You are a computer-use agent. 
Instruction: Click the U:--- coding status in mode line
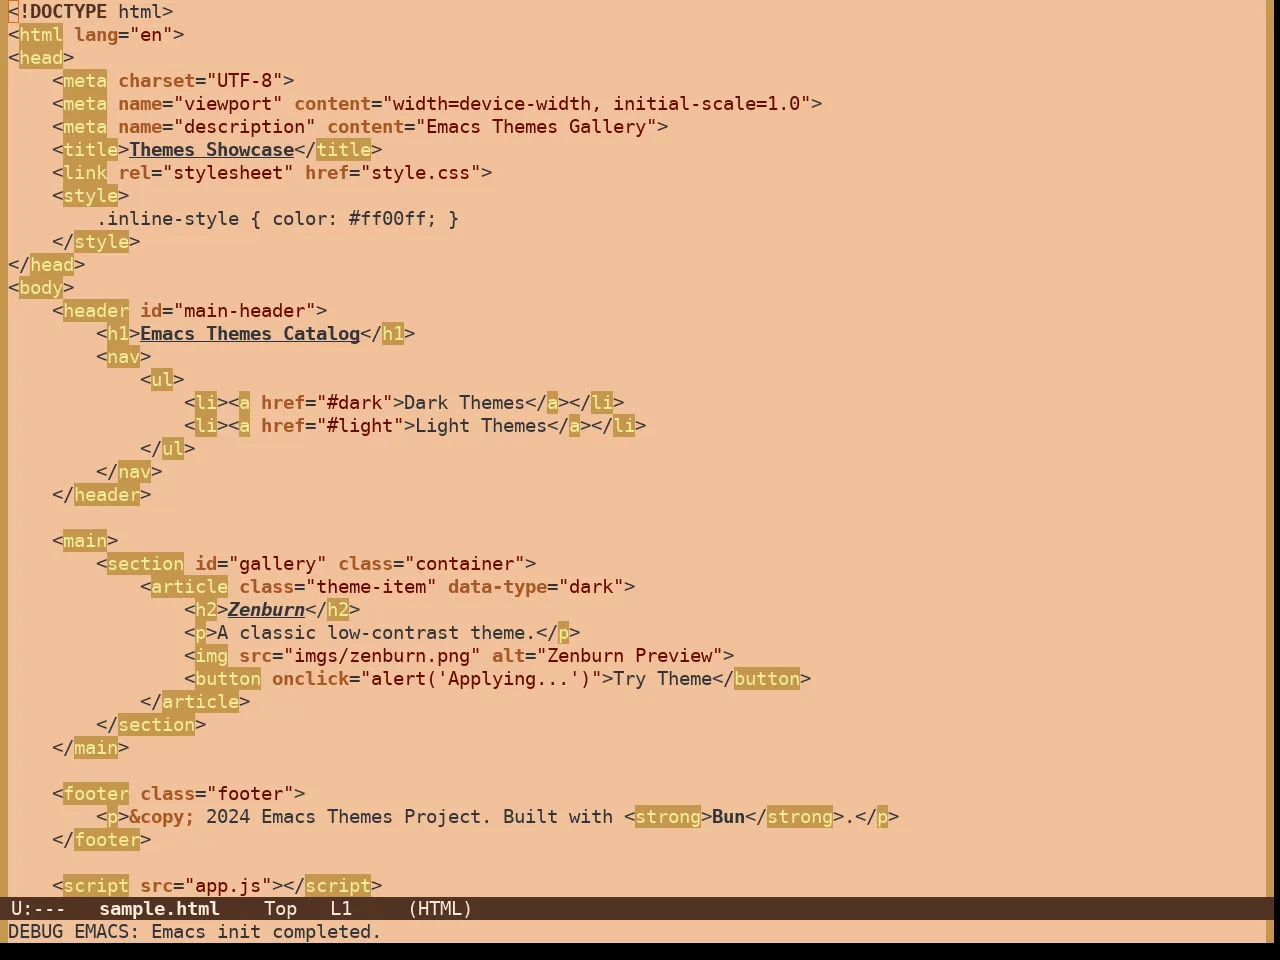click(38, 909)
